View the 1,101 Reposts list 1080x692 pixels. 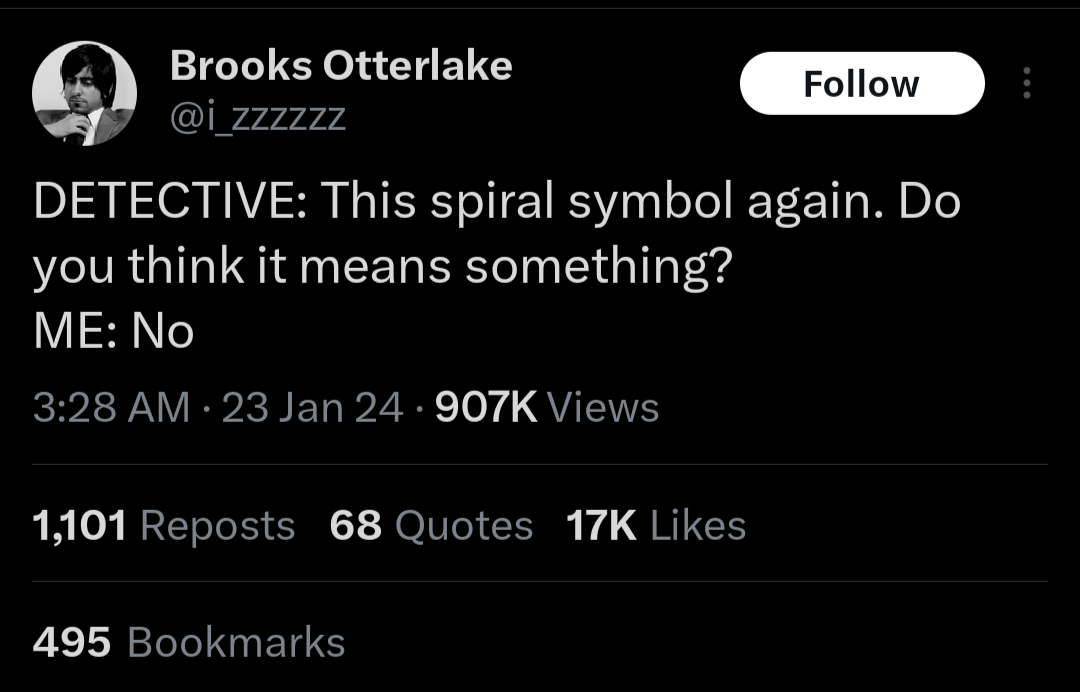coord(164,526)
